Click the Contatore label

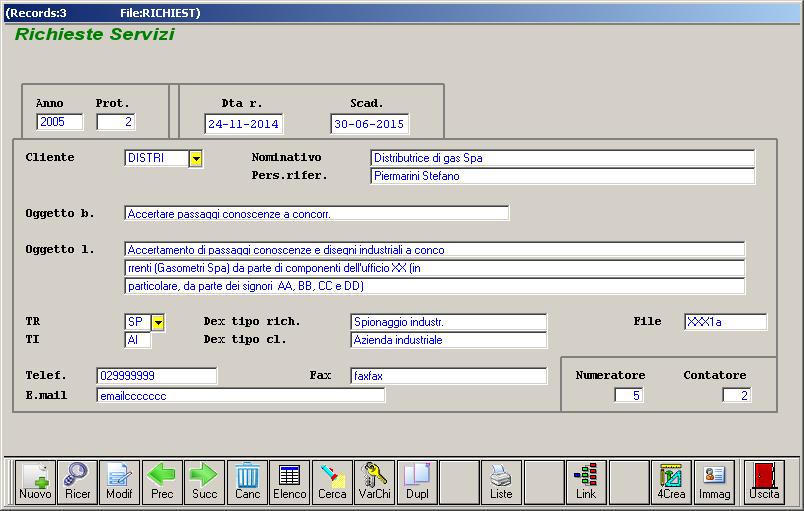coord(715,375)
